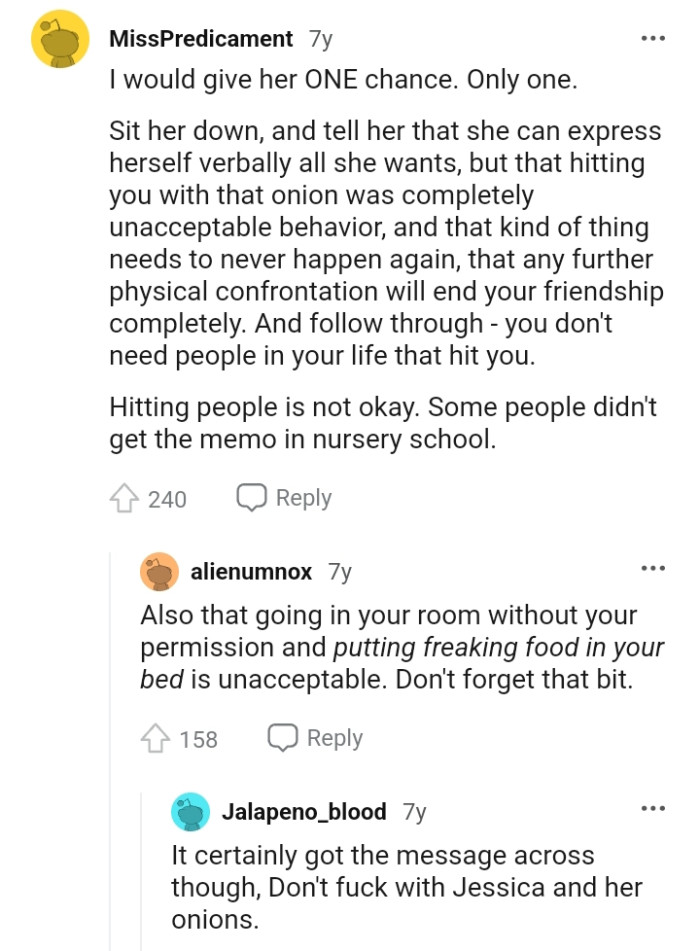This screenshot has width=700, height=951.
Task: Open the overflow menu on MissPredicament's comment
Action: [x=652, y=37]
